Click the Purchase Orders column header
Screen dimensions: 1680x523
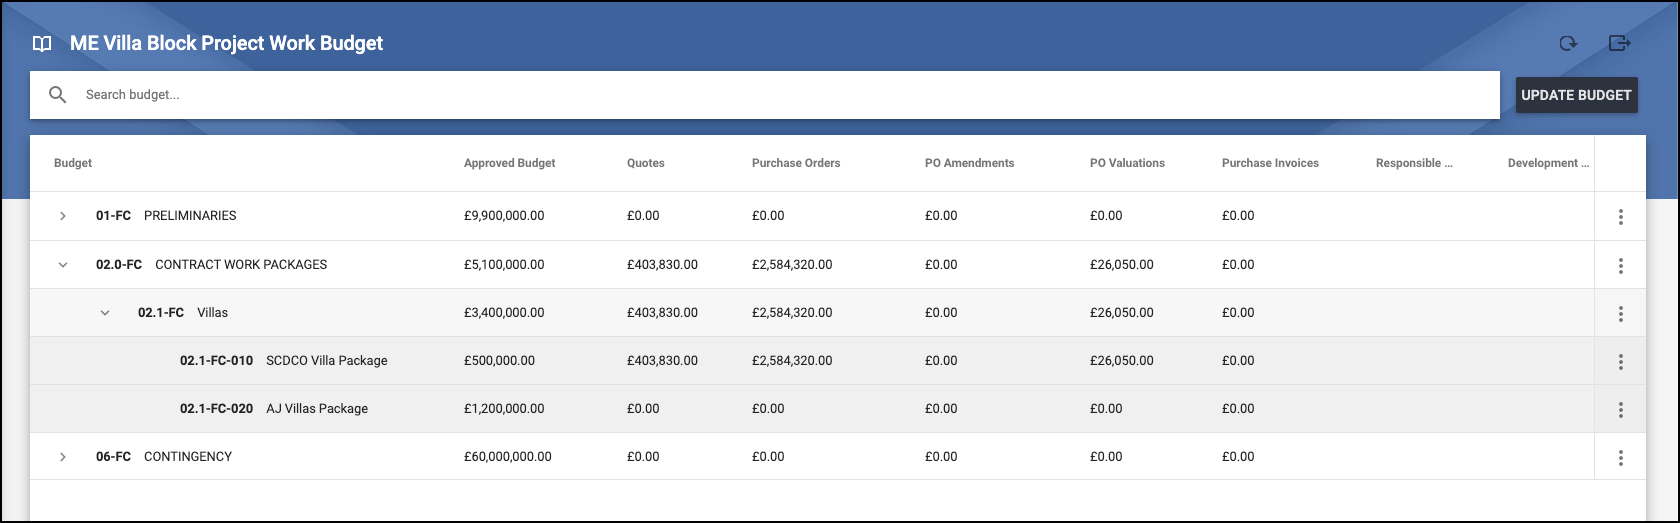(x=795, y=163)
